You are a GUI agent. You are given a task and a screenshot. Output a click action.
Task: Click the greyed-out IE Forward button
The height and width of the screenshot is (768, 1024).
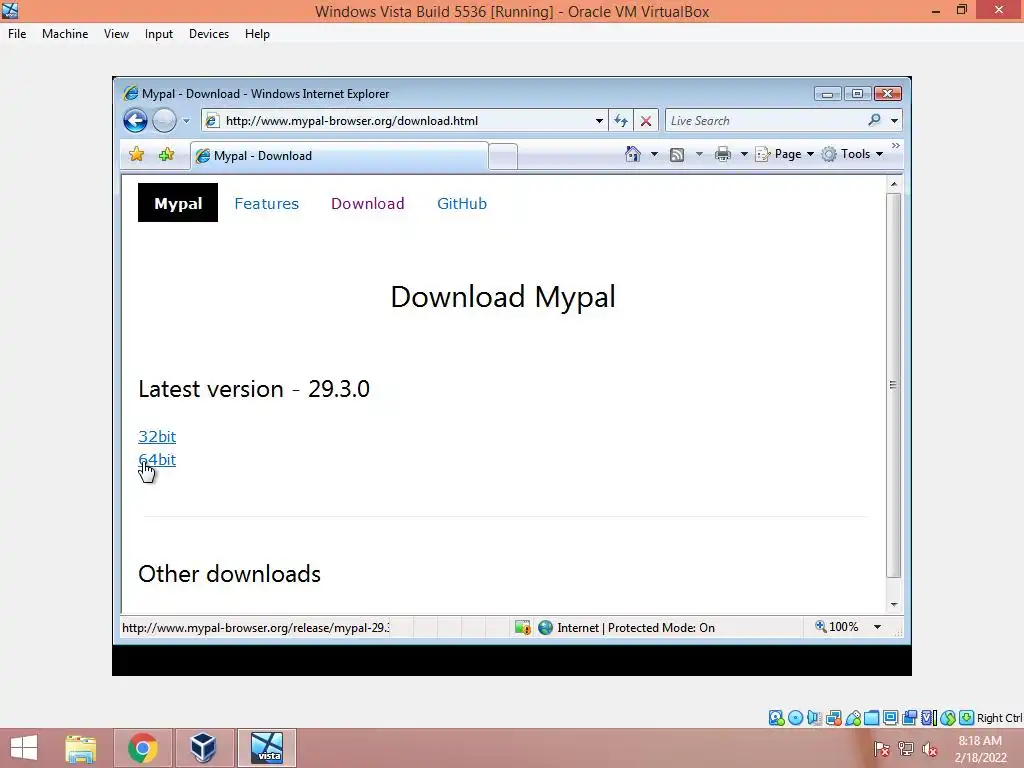pos(164,121)
